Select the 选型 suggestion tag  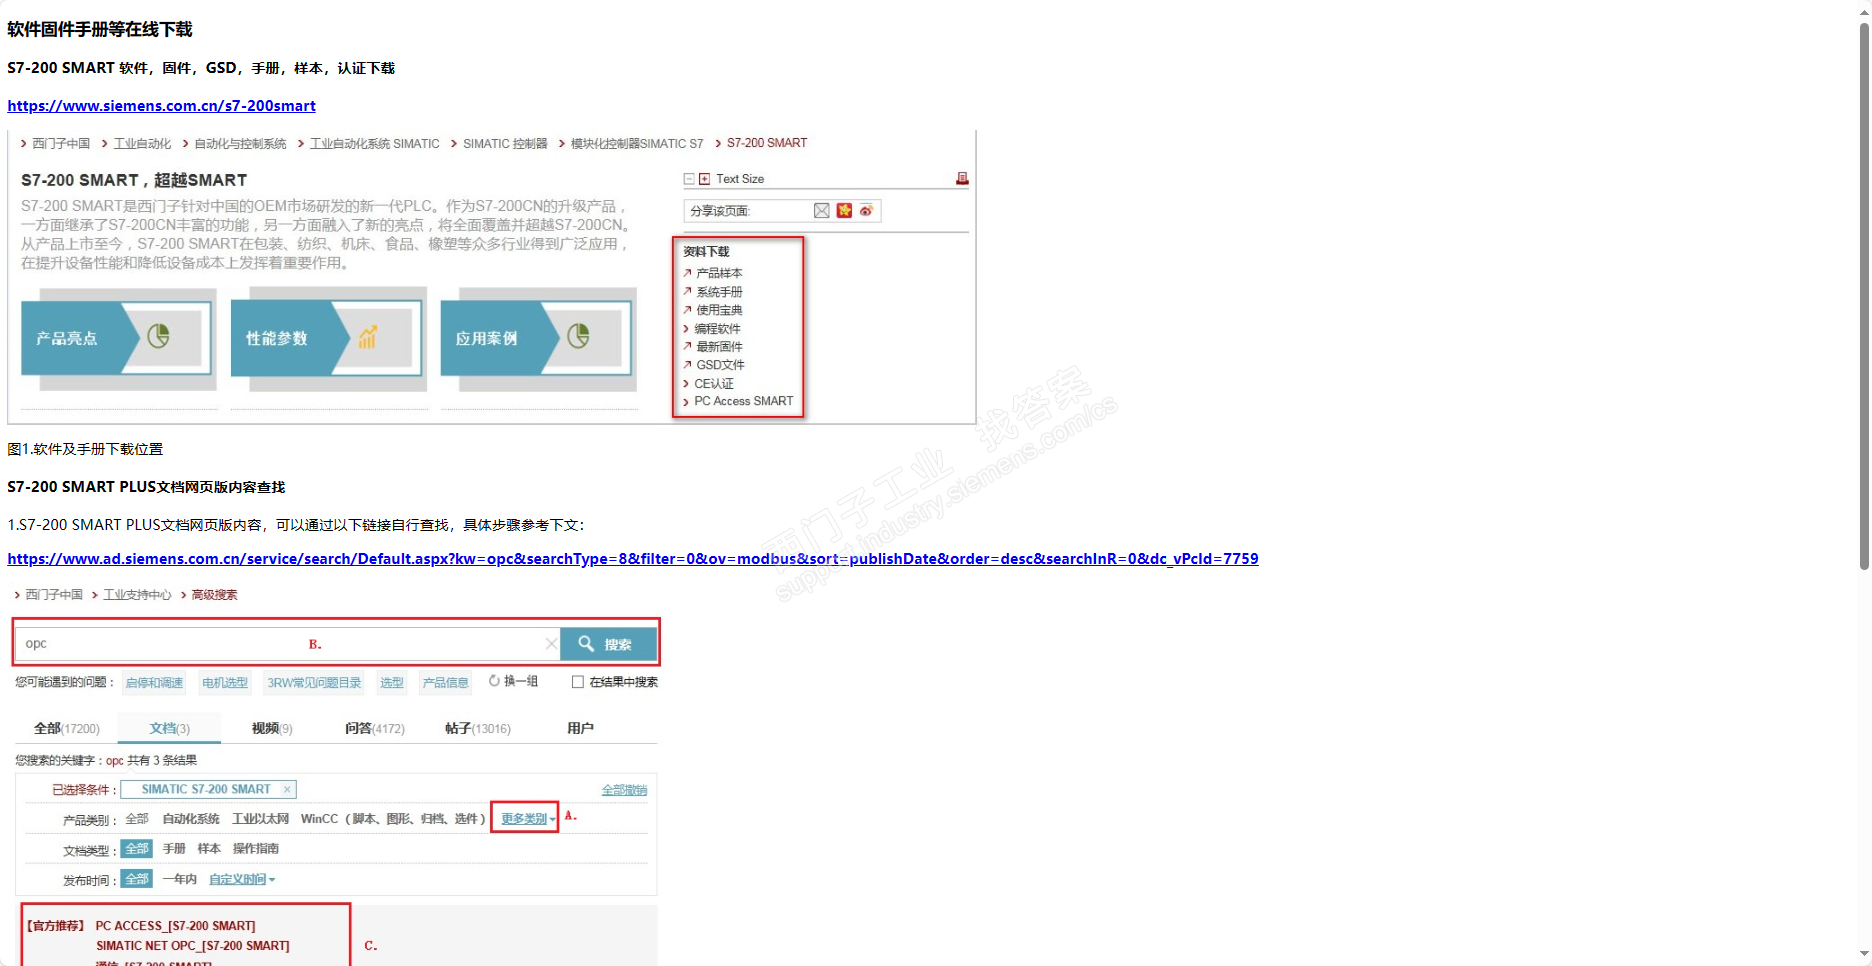(x=392, y=683)
